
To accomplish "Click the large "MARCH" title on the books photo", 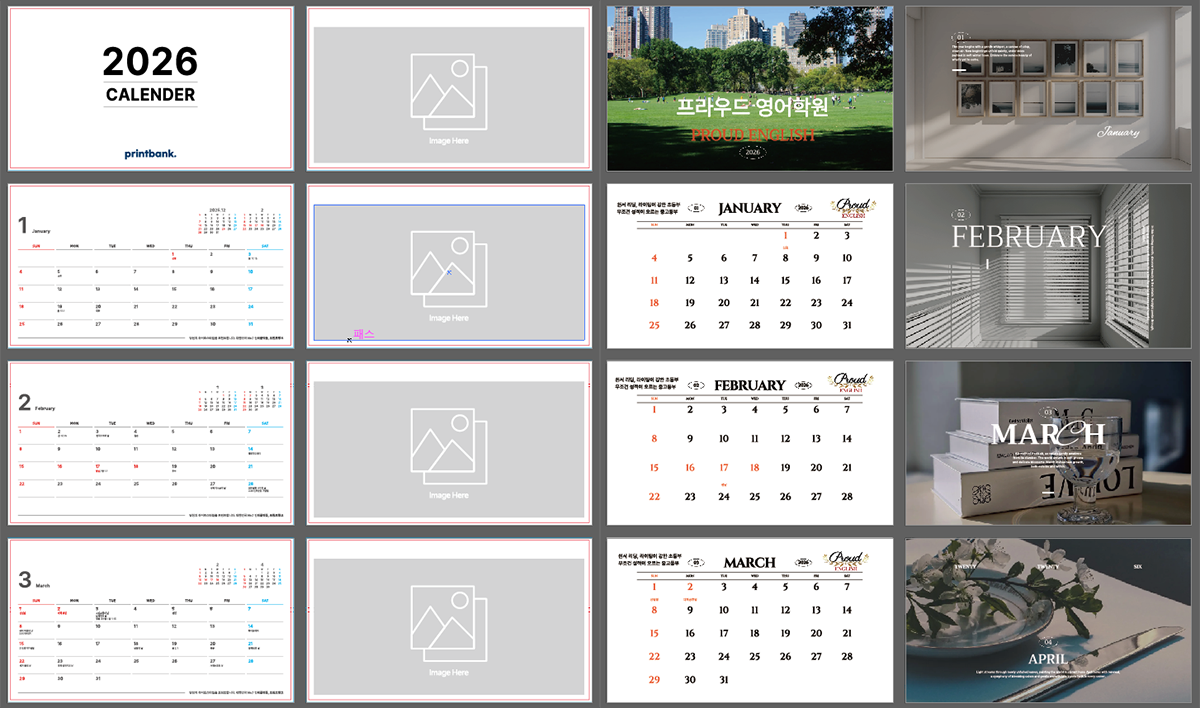I will point(1048,434).
